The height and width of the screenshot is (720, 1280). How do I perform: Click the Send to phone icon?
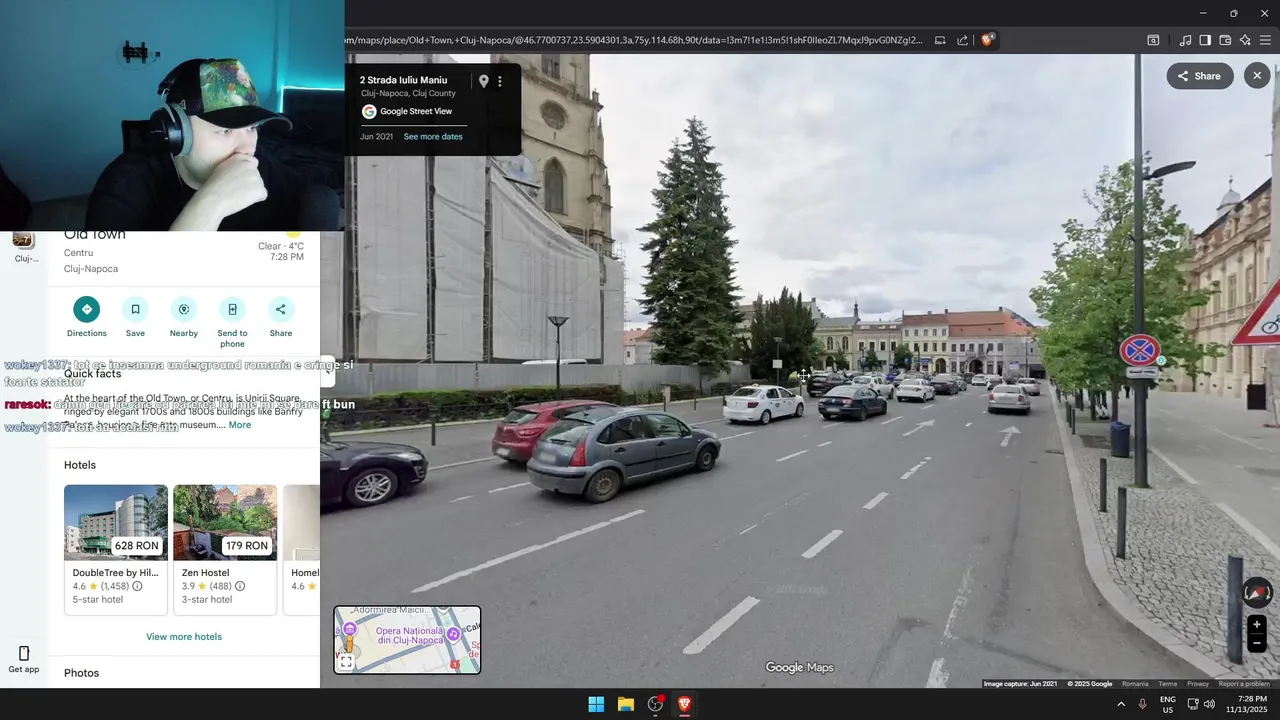pyautogui.click(x=232, y=309)
